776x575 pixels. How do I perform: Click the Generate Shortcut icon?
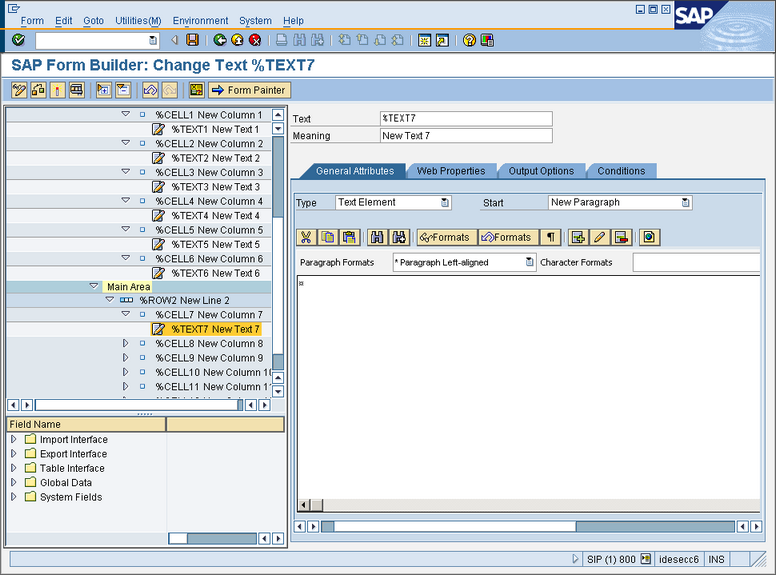pyautogui.click(x=442, y=40)
